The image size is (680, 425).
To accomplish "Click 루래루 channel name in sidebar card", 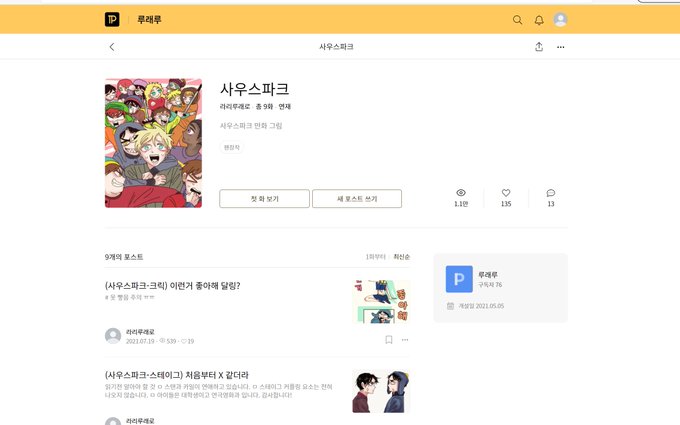I will coord(488,275).
